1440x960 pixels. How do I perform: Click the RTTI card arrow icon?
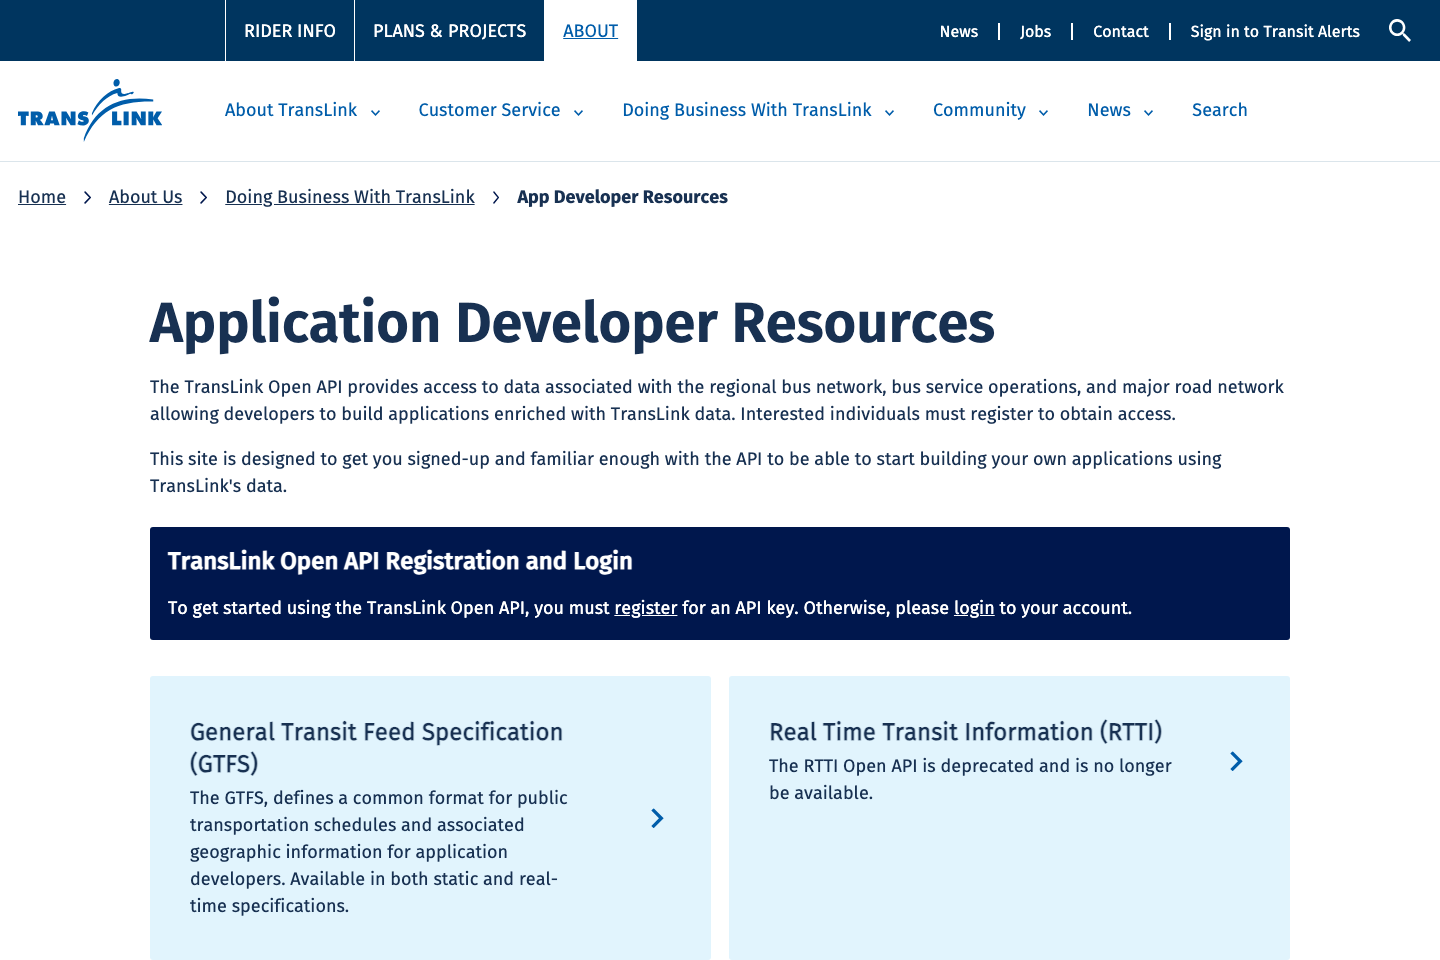1236,762
